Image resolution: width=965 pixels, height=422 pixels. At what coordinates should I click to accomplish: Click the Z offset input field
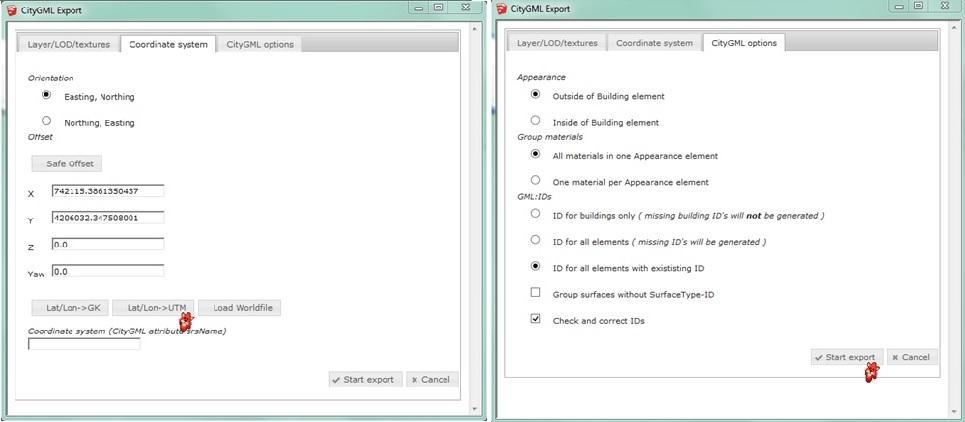tap(108, 244)
